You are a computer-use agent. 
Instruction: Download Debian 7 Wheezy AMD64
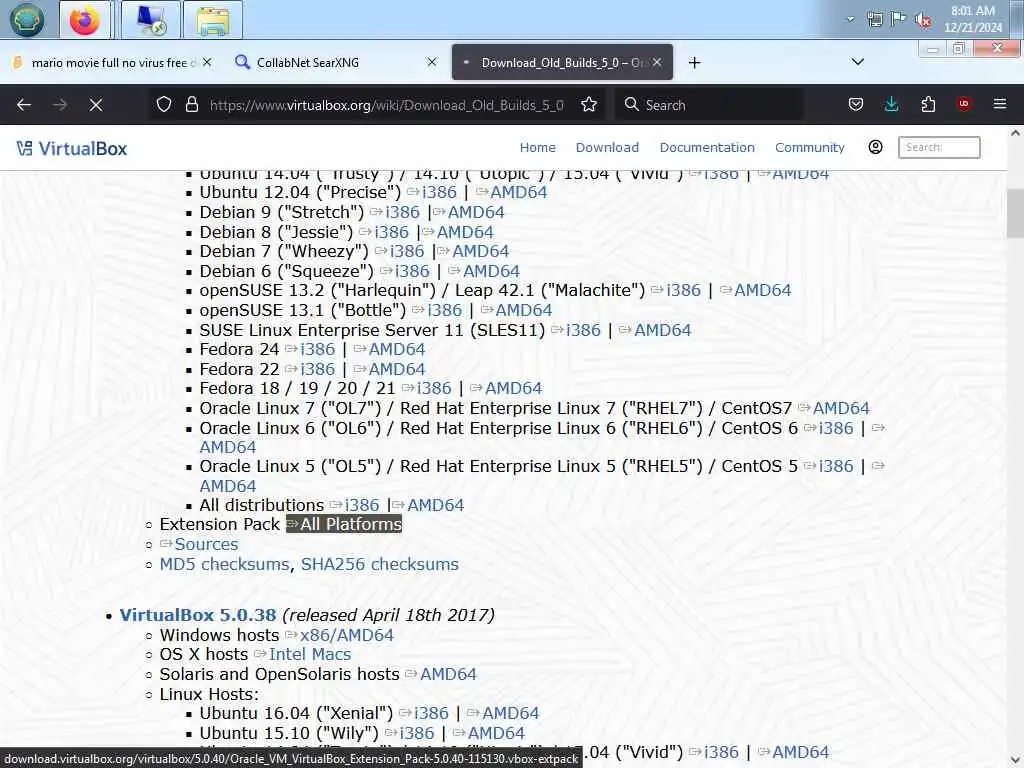pos(480,251)
